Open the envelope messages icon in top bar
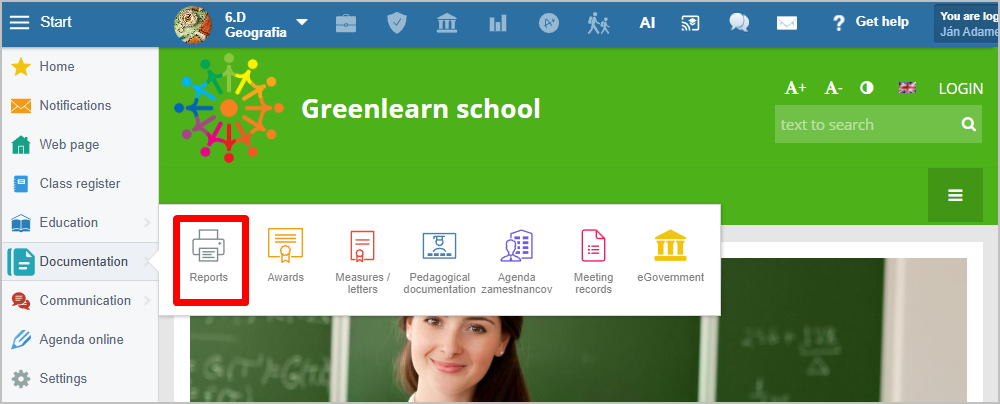Screen dimensions: 1000x404 [x=788, y=23]
